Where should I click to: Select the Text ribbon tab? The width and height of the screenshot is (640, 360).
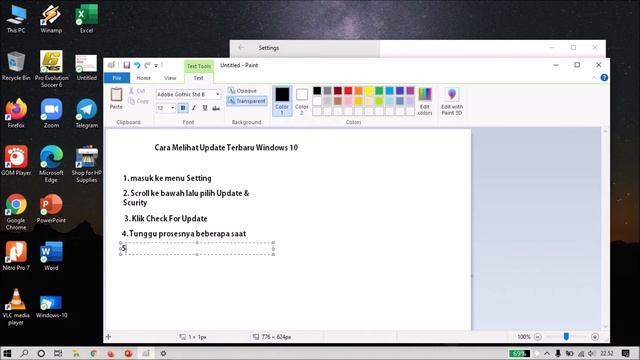[x=198, y=78]
